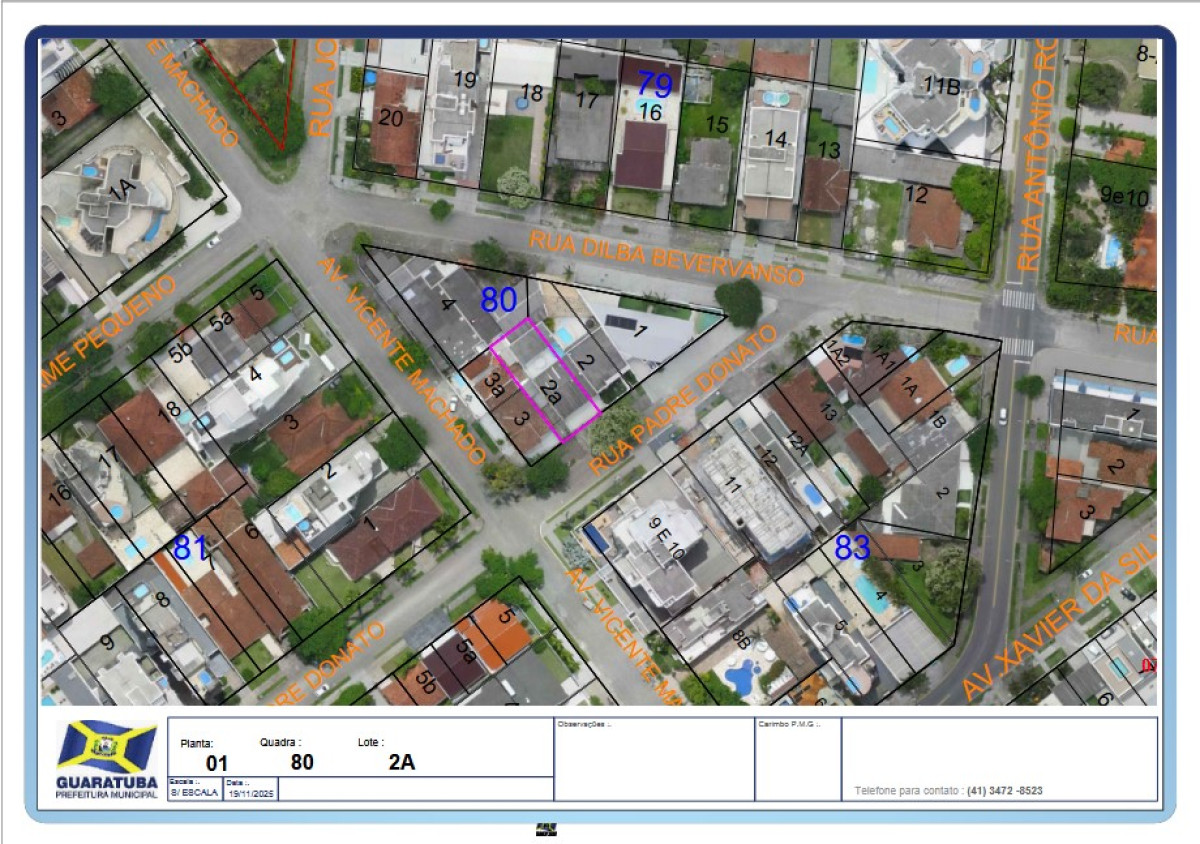This screenshot has height=844, width=1200.
Task: Click the blue block number 80 on the map
Action: 498,300
